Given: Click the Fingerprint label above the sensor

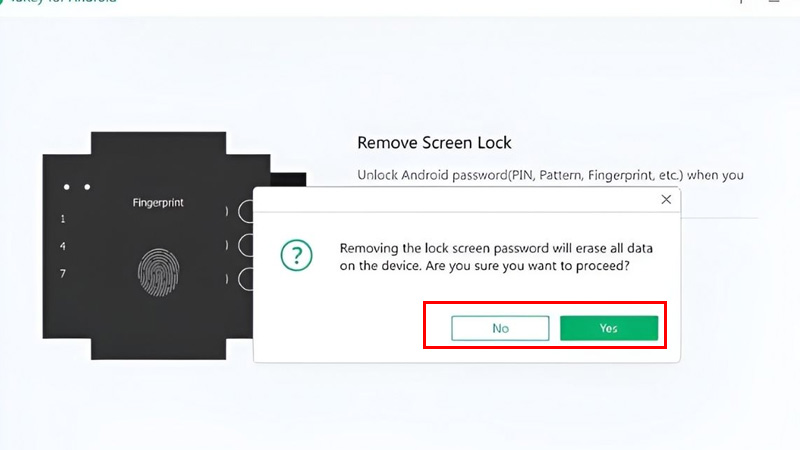Looking at the screenshot, I should point(158,203).
